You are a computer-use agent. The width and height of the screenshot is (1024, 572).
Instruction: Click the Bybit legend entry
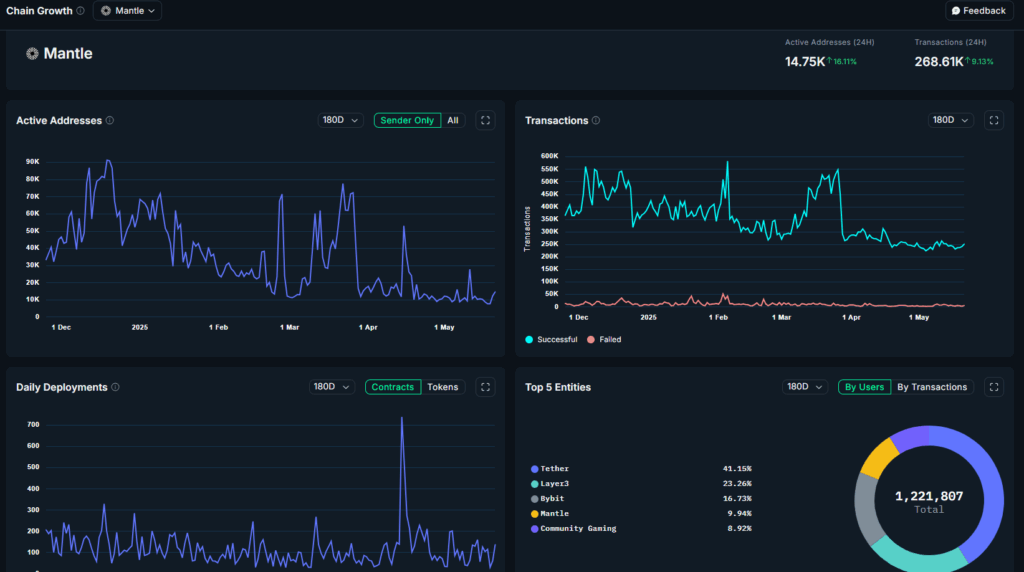pyautogui.click(x=547, y=499)
